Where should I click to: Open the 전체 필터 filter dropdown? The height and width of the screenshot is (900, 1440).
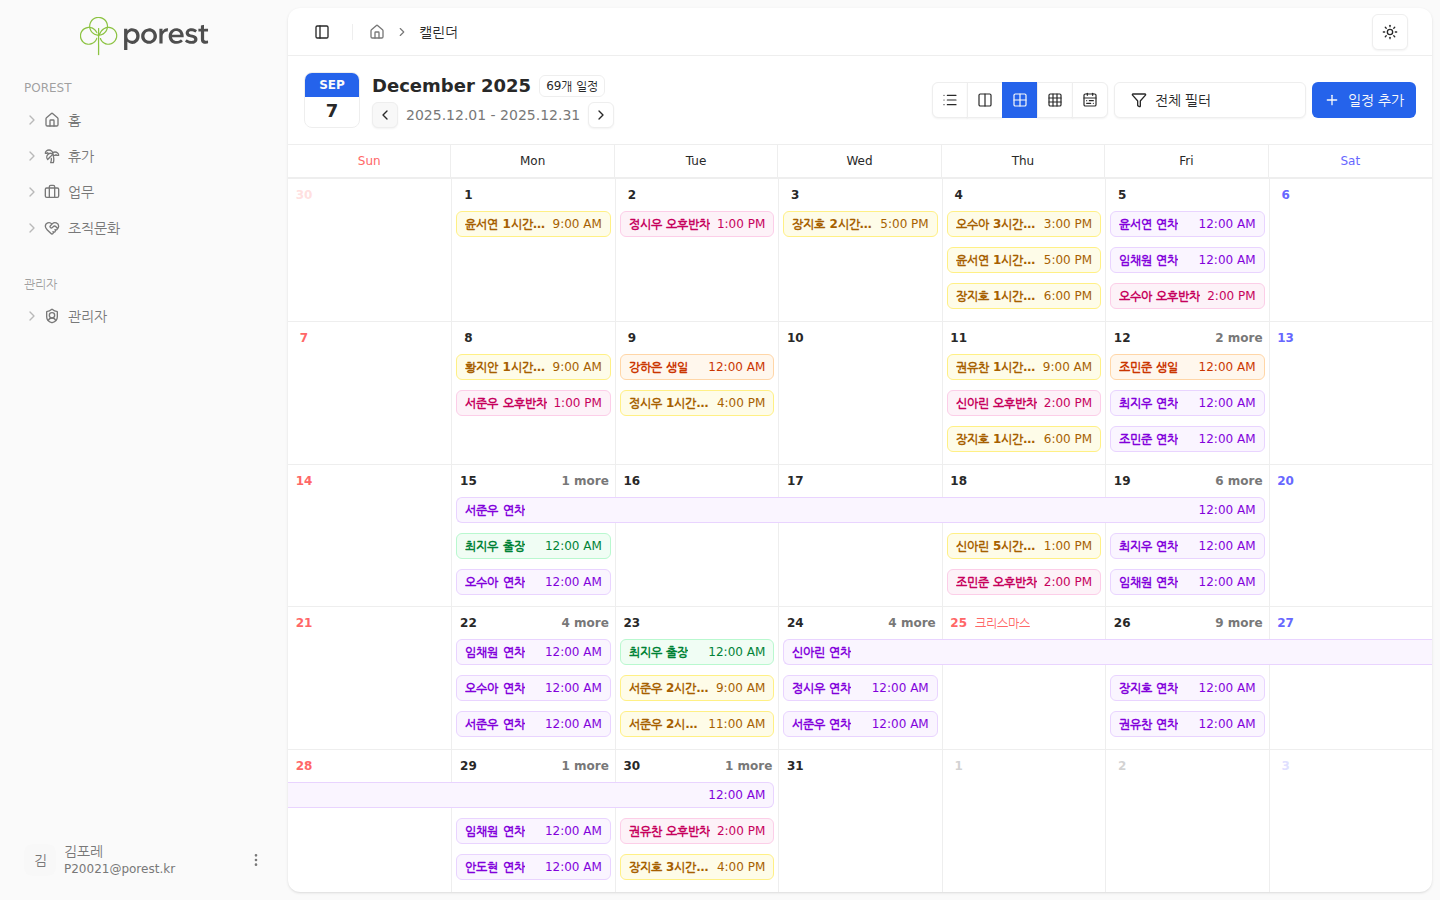click(x=1210, y=100)
